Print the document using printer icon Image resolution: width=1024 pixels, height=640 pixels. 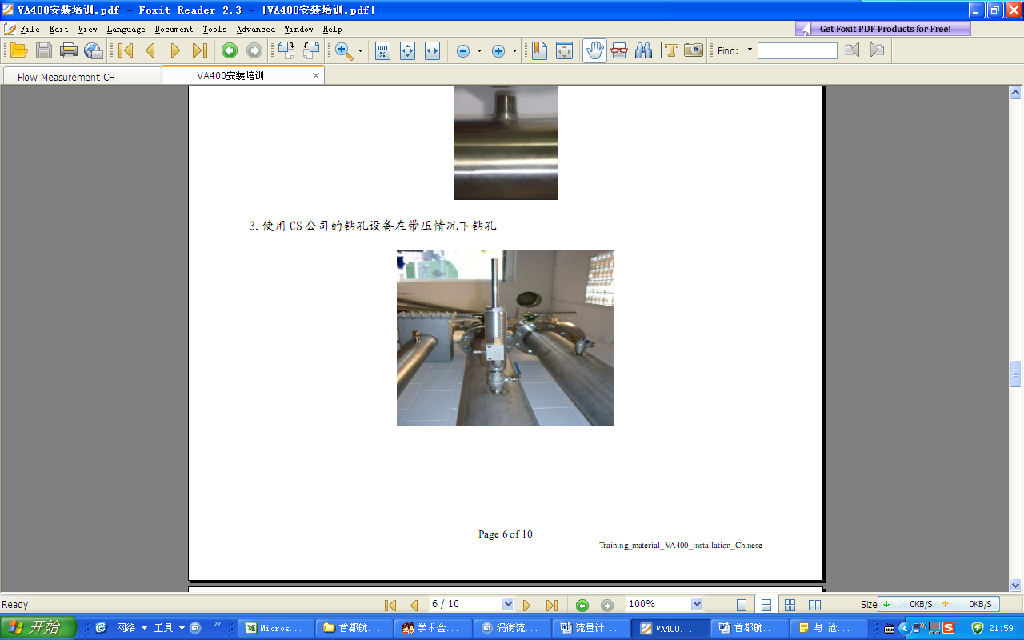(69, 50)
